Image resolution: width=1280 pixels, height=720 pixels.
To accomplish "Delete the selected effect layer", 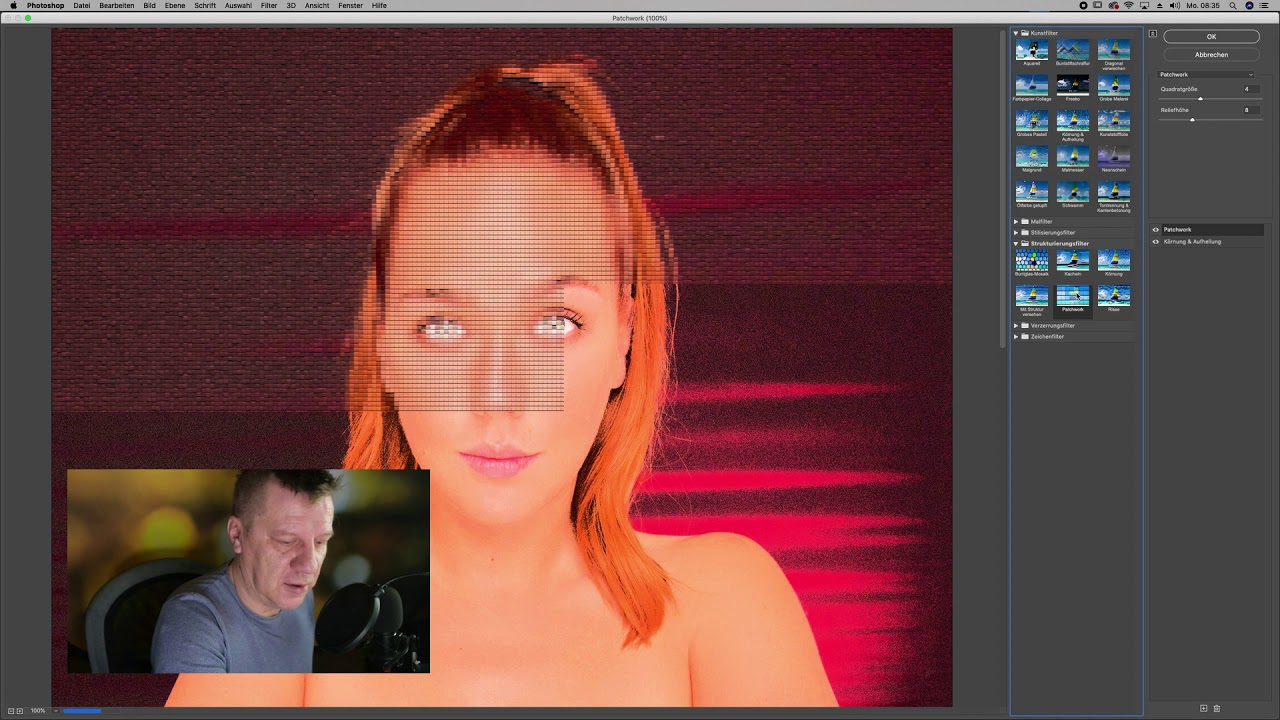I will click(x=1217, y=708).
